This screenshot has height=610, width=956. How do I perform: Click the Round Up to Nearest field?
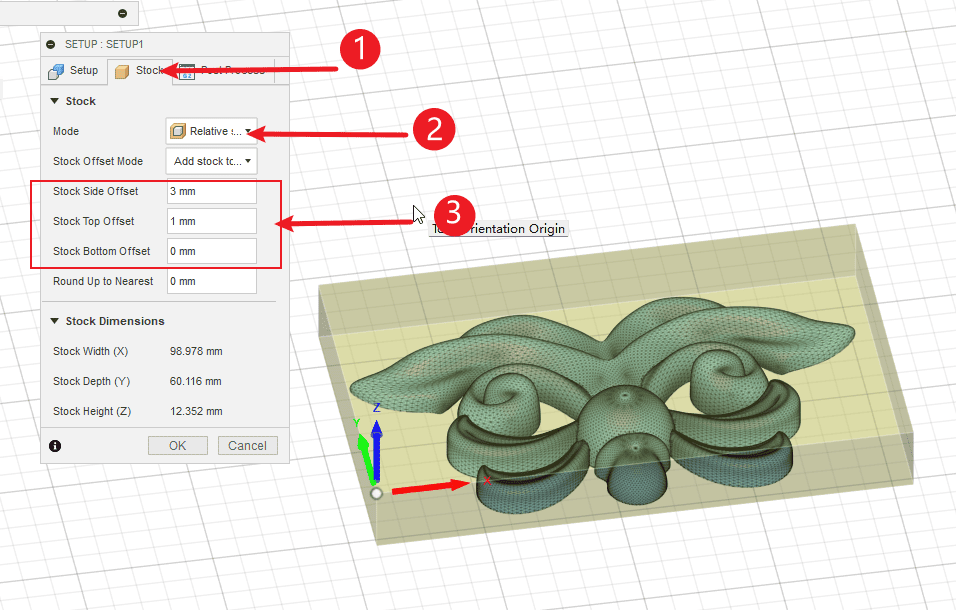[x=211, y=281]
